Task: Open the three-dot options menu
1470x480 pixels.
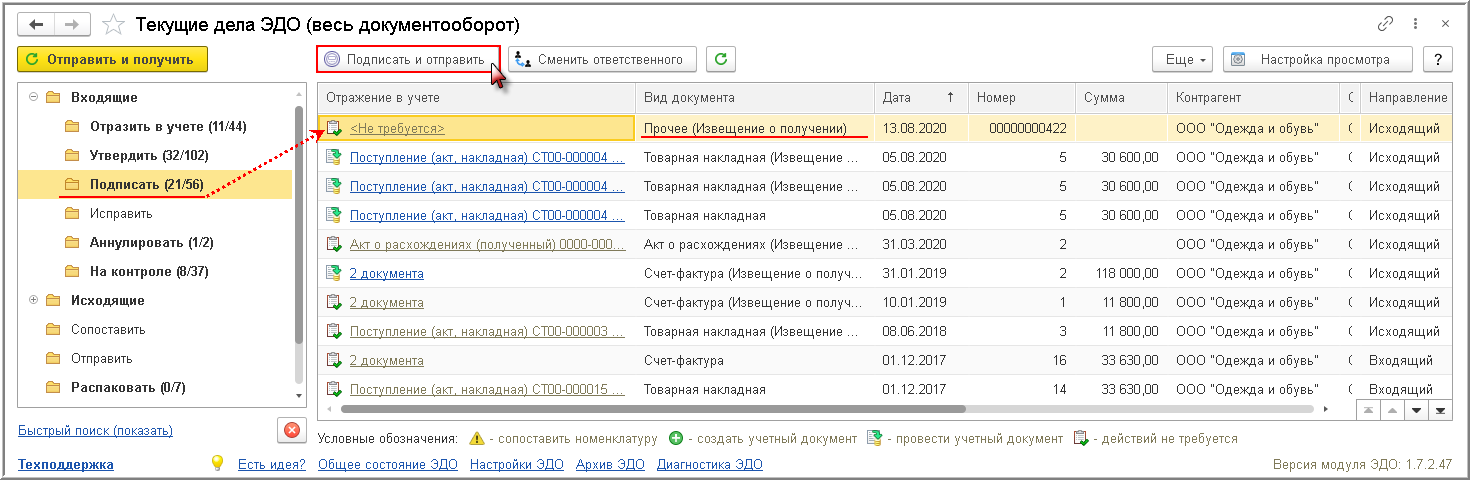Action: (1414, 23)
